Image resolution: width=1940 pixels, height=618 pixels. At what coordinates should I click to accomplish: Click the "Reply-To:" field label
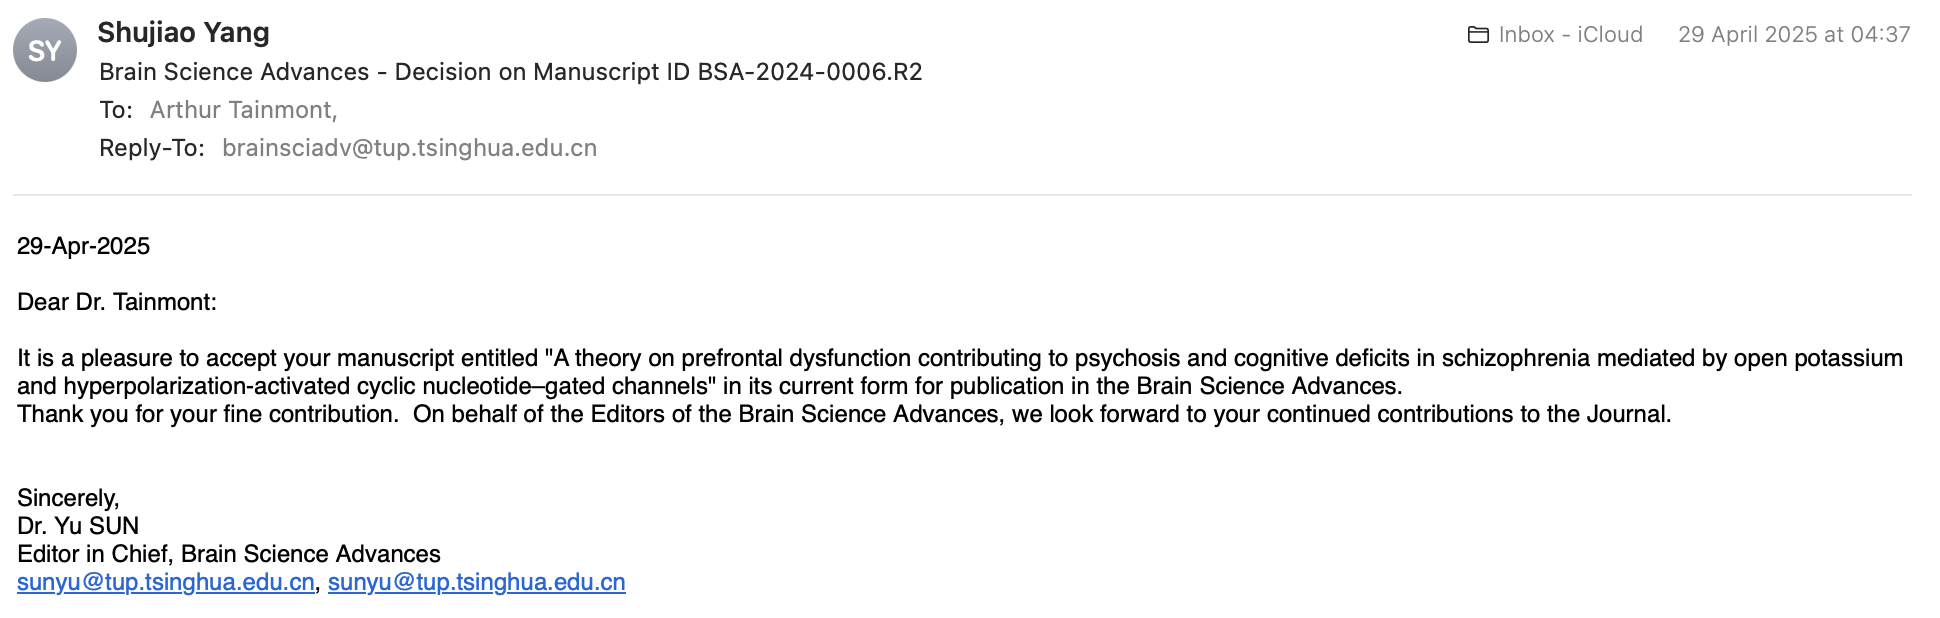click(x=152, y=148)
